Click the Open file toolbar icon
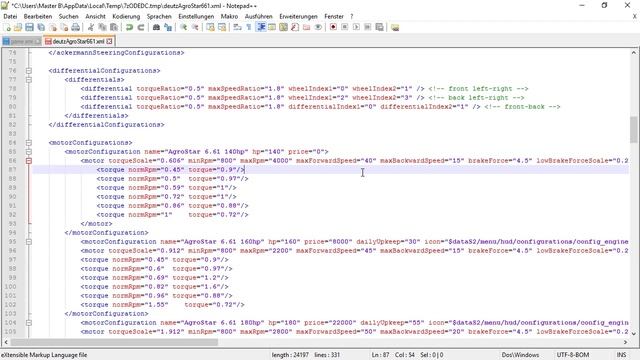 18,27
